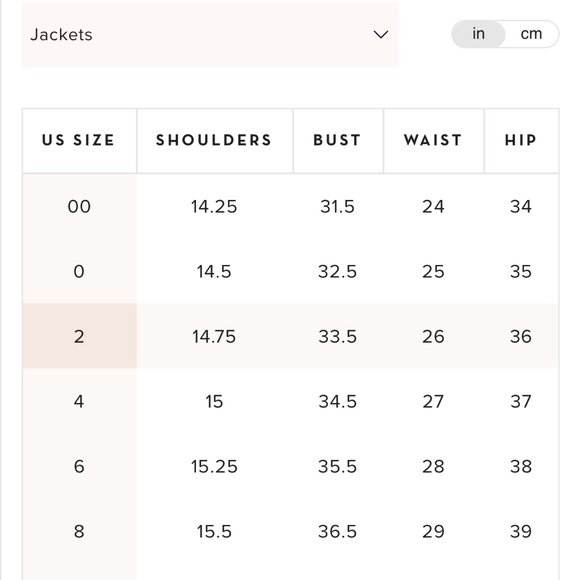Select size 4 row
Screen dimensions: 580x580
coord(290,401)
